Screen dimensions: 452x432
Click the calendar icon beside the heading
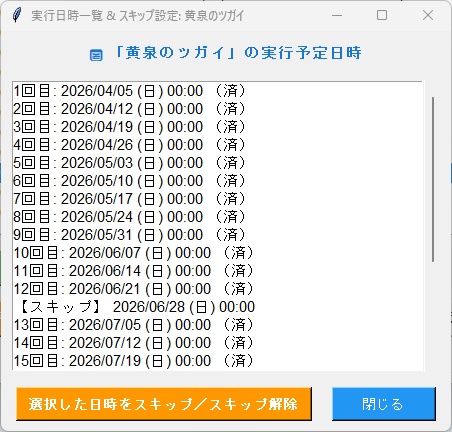96,55
